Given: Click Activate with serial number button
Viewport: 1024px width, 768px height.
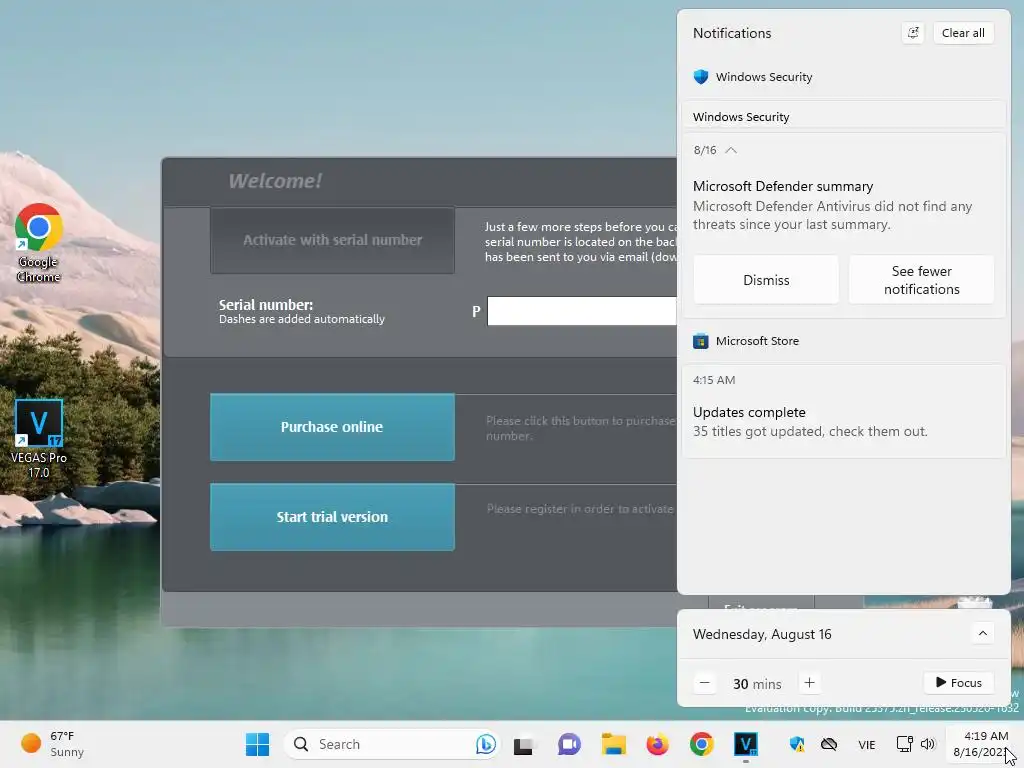Looking at the screenshot, I should point(332,240).
